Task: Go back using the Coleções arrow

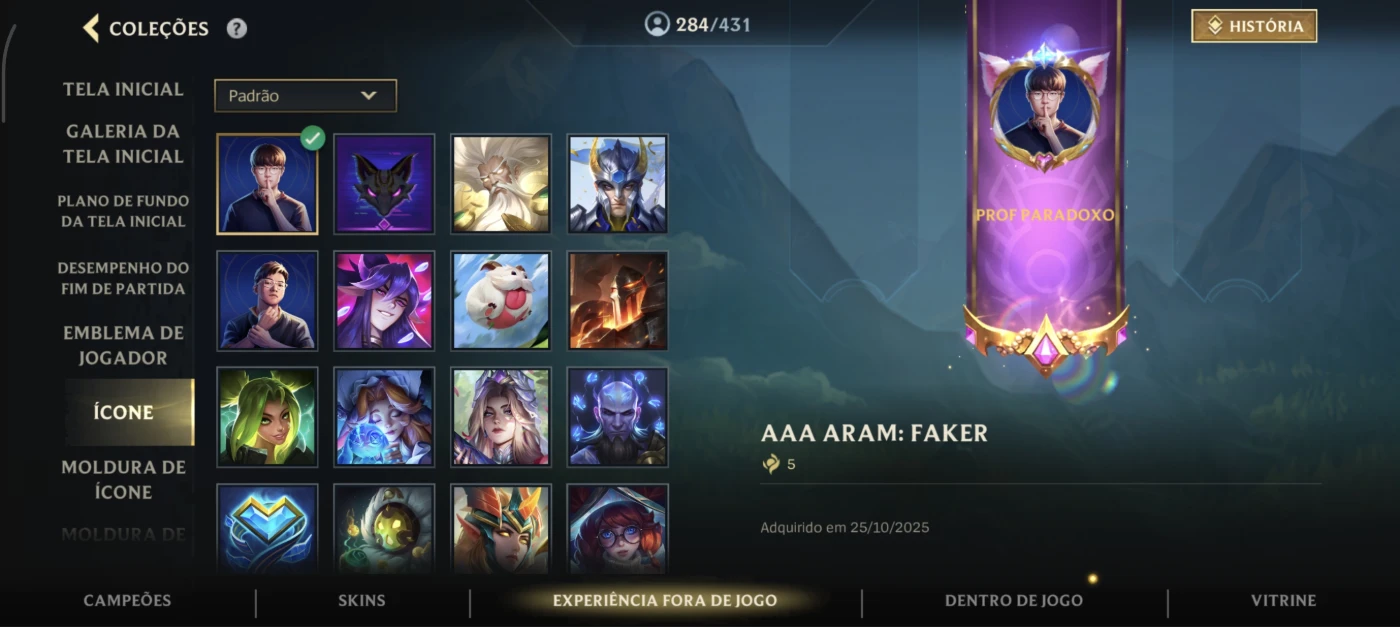Action: [x=91, y=28]
